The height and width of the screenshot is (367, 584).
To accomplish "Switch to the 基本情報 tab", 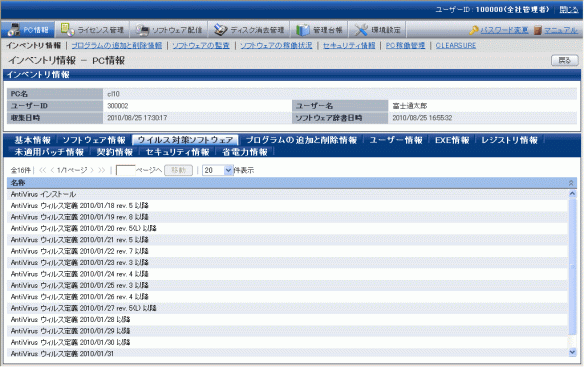I will point(32,140).
